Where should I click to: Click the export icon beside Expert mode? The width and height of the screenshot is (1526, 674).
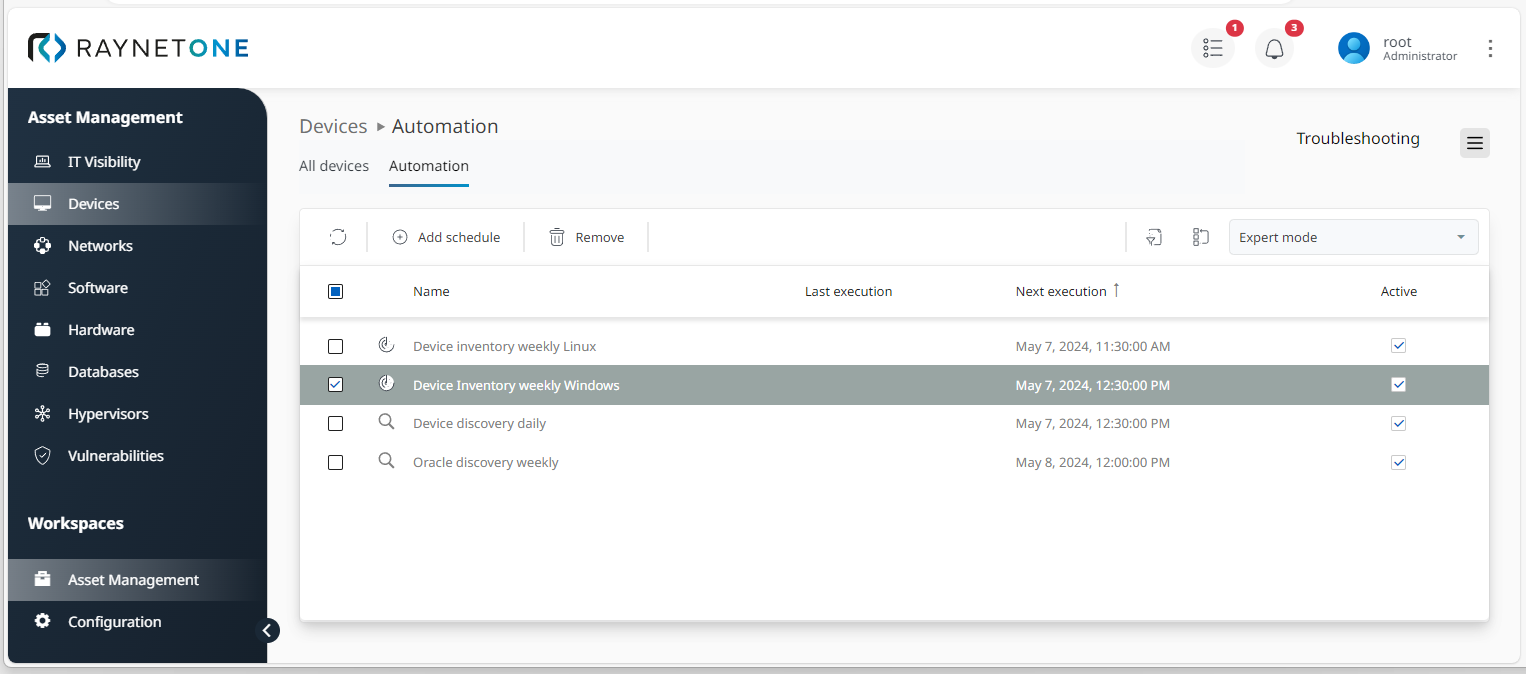1154,237
